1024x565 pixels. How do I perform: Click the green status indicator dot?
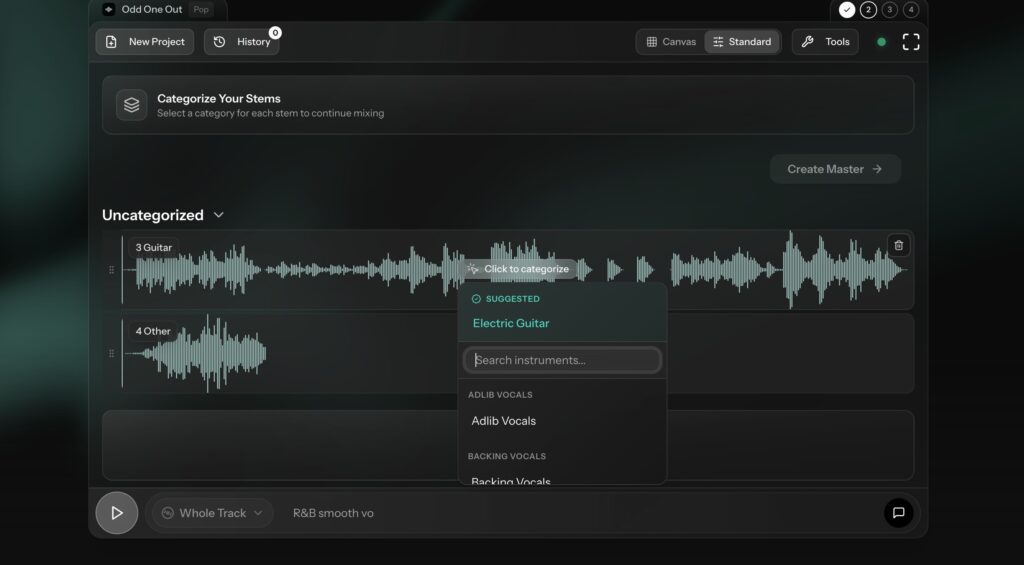click(x=881, y=42)
